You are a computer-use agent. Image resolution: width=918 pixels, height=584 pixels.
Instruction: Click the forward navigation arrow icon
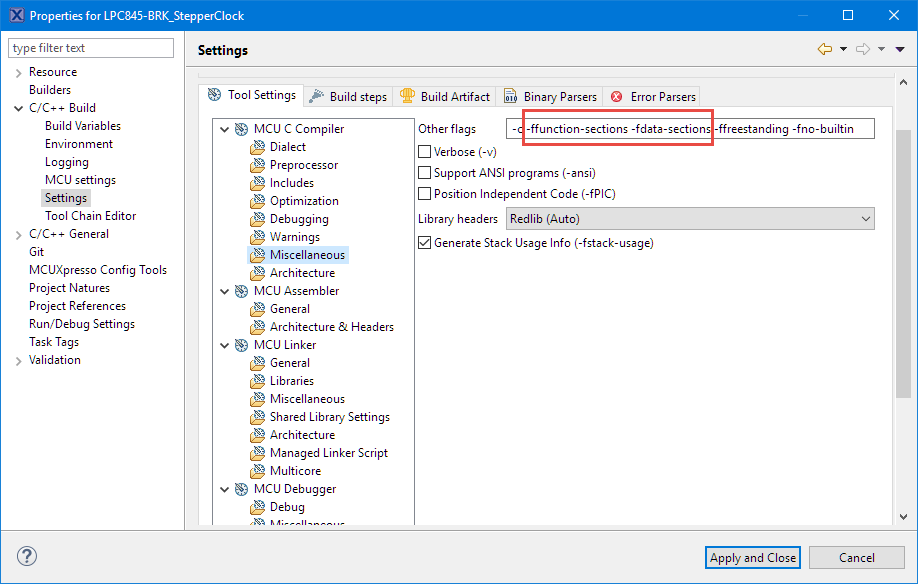click(x=863, y=49)
